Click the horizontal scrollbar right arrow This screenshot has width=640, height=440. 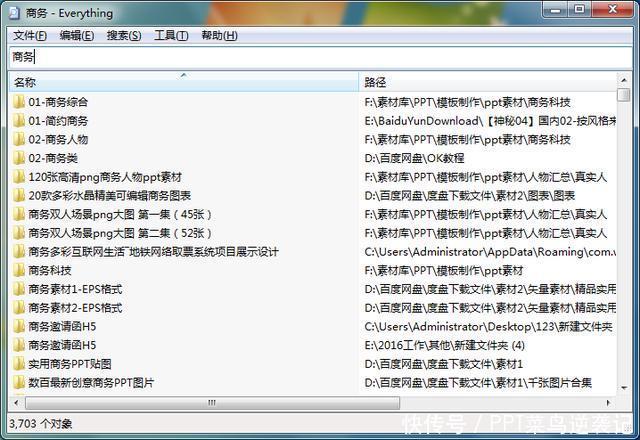(608, 403)
